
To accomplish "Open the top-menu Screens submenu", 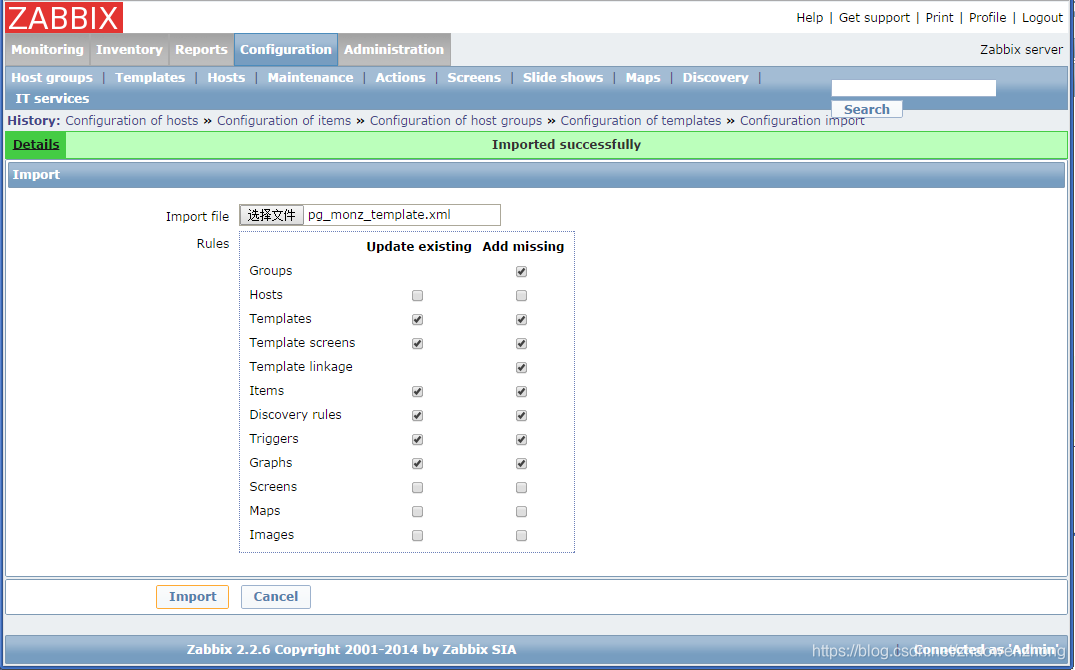I will (474, 77).
